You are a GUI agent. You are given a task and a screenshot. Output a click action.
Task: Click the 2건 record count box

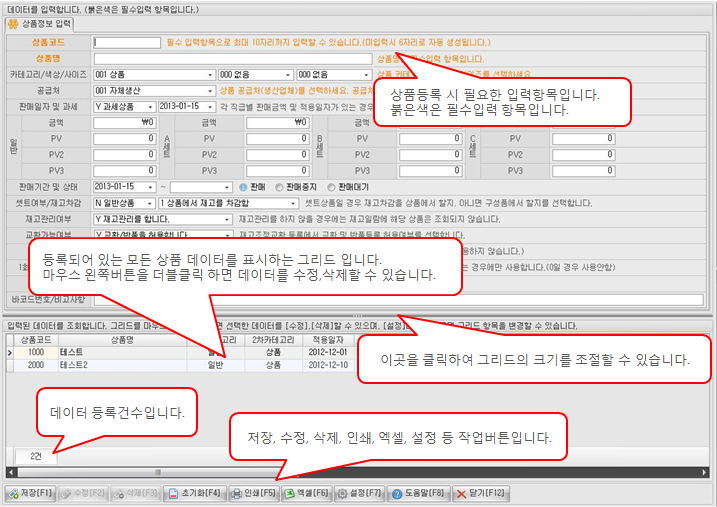tap(36, 456)
